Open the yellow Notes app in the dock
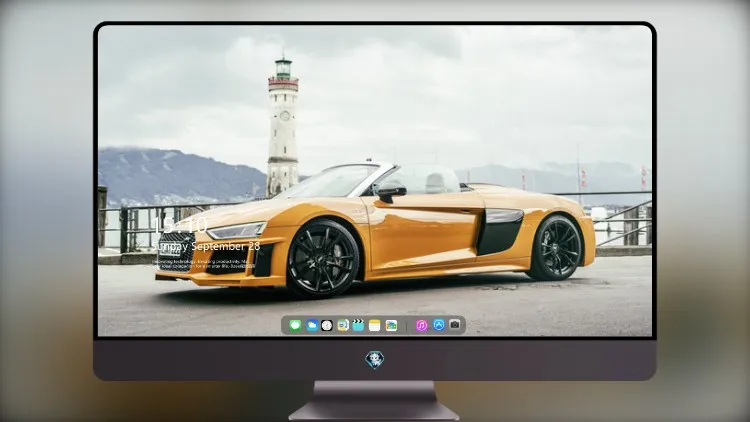 375,325
